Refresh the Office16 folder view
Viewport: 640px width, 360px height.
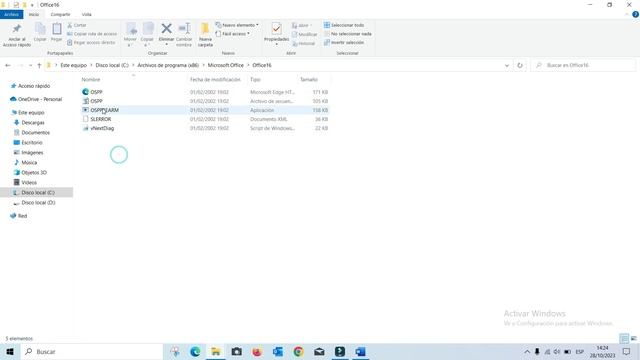point(520,65)
